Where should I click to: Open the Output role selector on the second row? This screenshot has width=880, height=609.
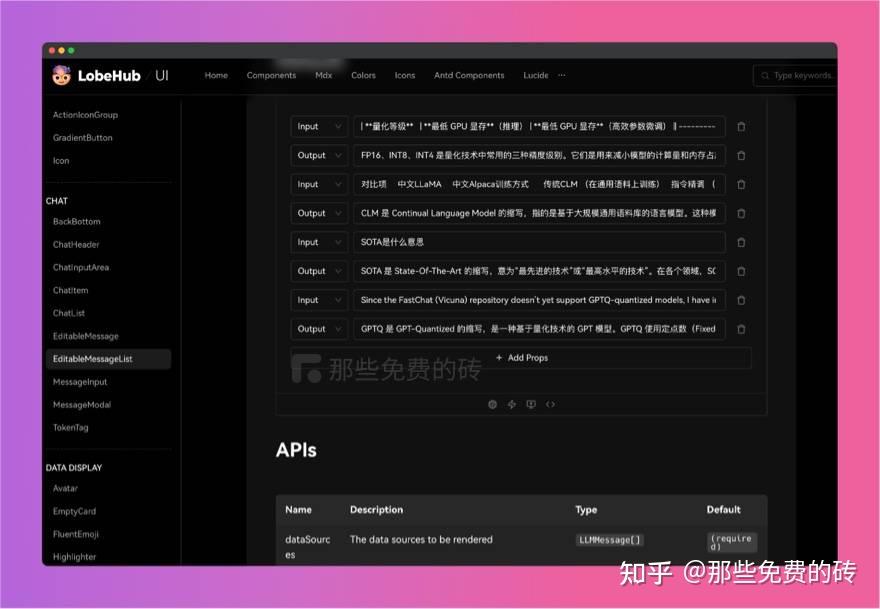318,155
